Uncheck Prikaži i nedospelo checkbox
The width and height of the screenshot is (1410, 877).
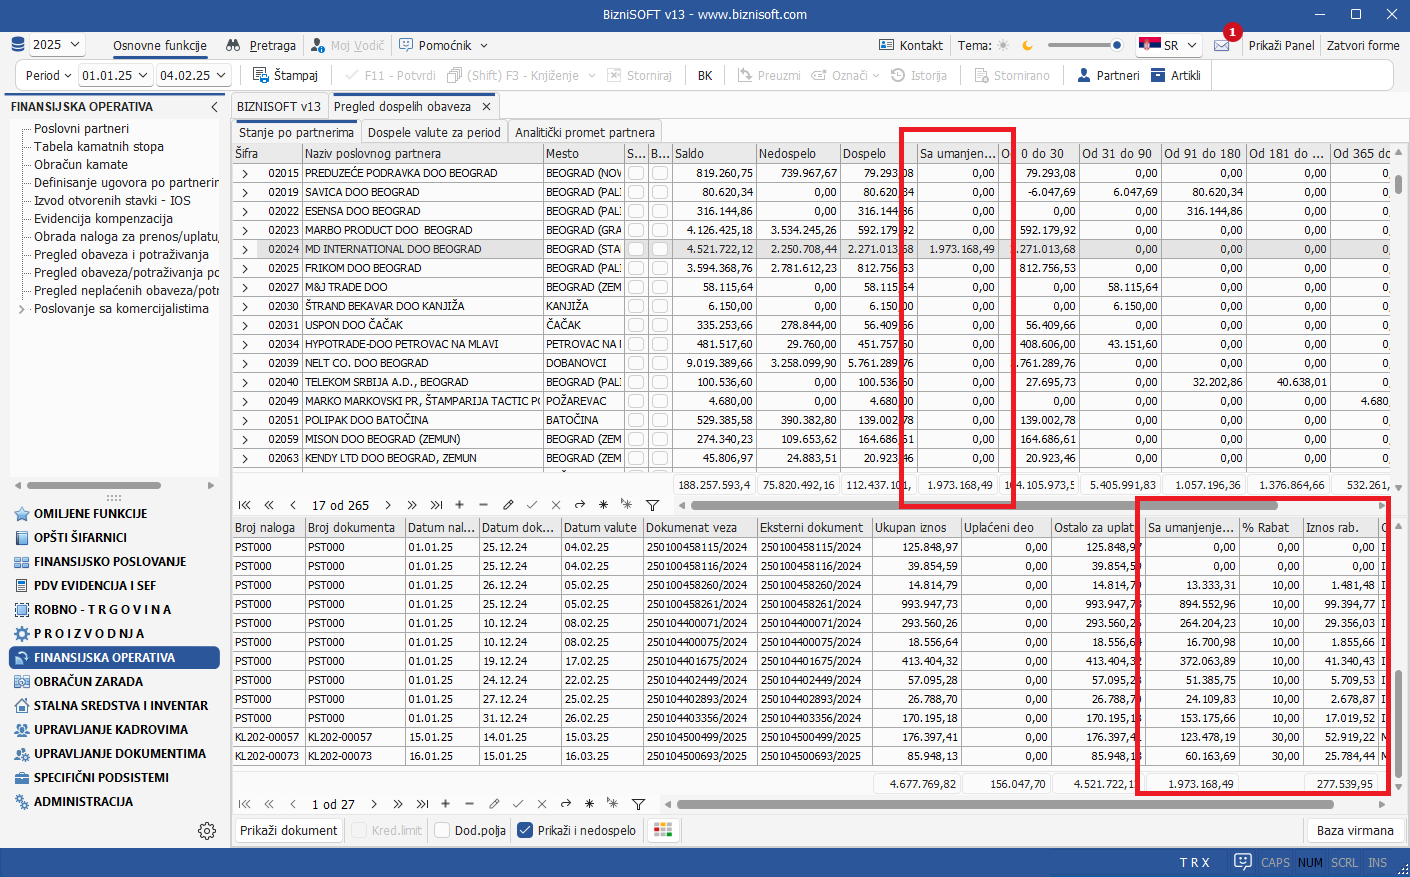point(525,830)
